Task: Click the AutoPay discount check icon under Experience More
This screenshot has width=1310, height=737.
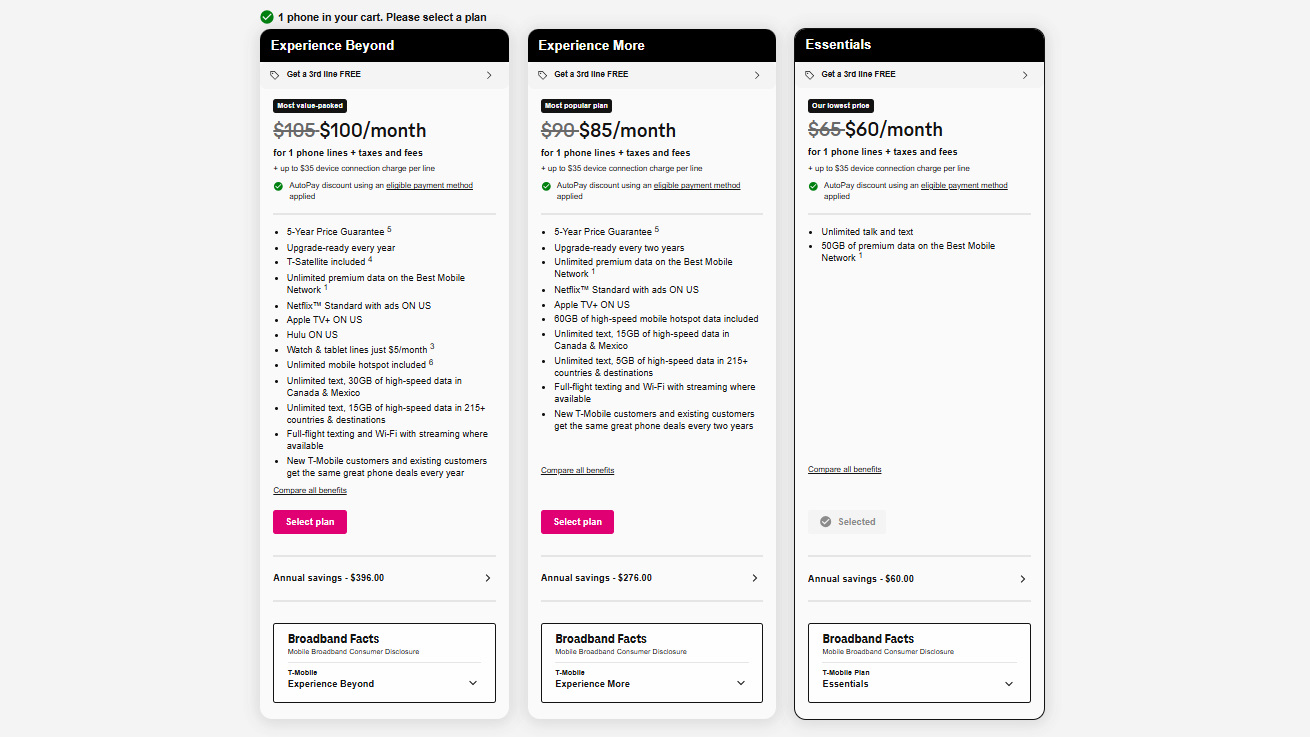Action: 546,185
